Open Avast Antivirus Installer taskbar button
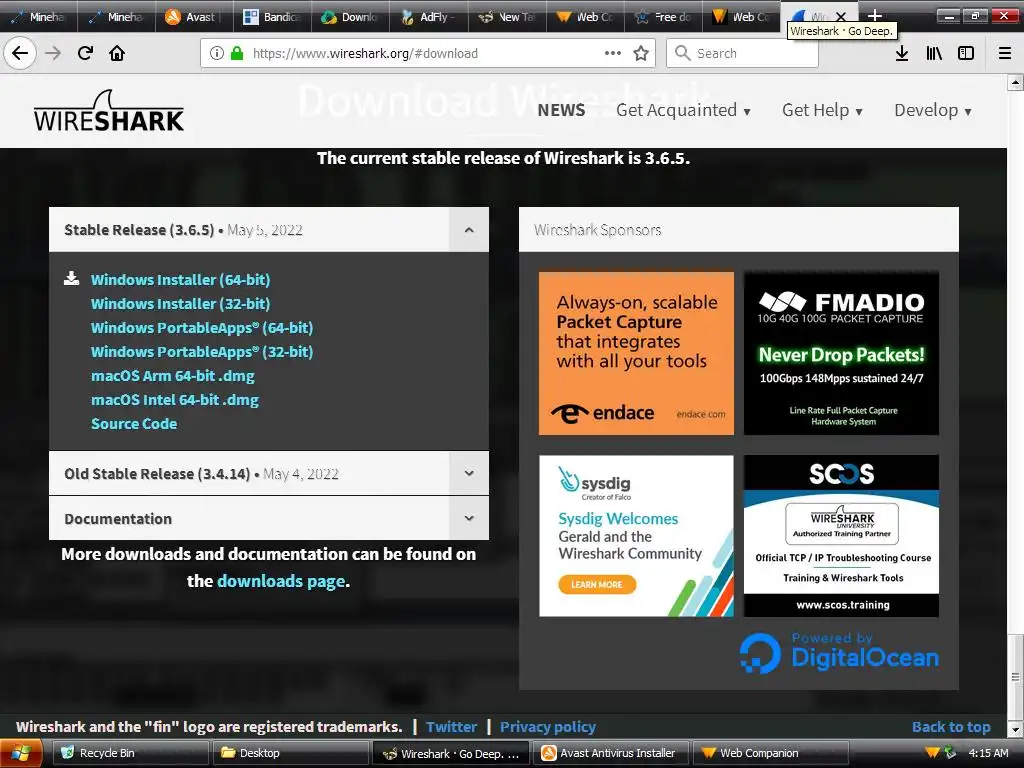The width and height of the screenshot is (1024, 768). (613, 753)
